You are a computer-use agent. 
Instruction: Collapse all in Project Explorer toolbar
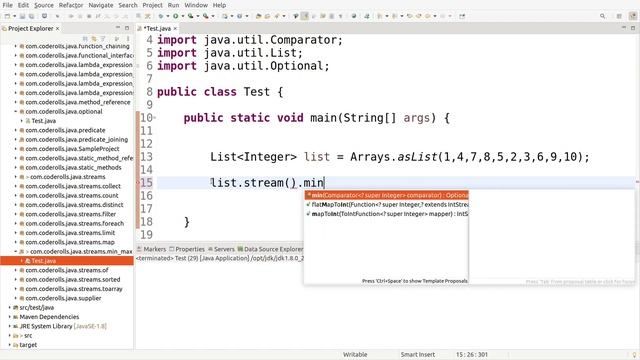click(x=85, y=39)
